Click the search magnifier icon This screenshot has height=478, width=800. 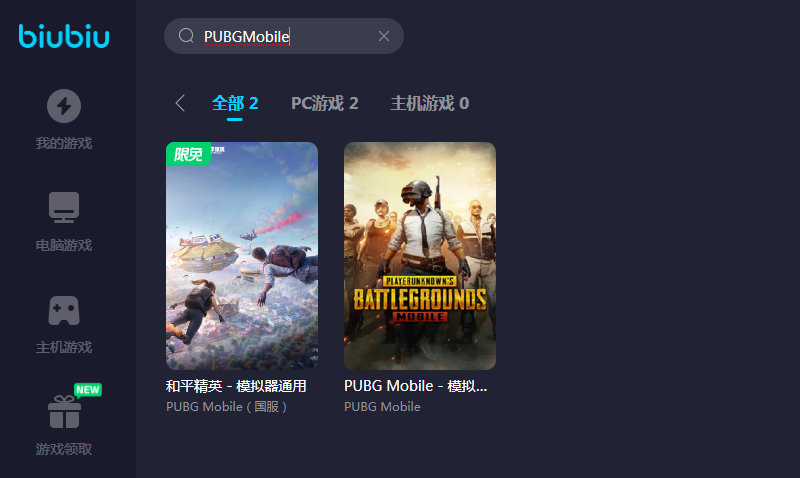coord(186,36)
